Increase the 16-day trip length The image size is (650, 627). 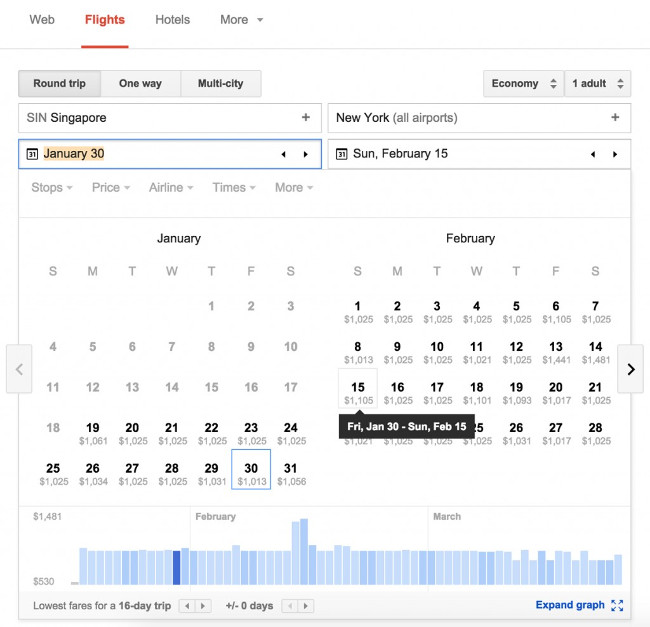(205, 606)
